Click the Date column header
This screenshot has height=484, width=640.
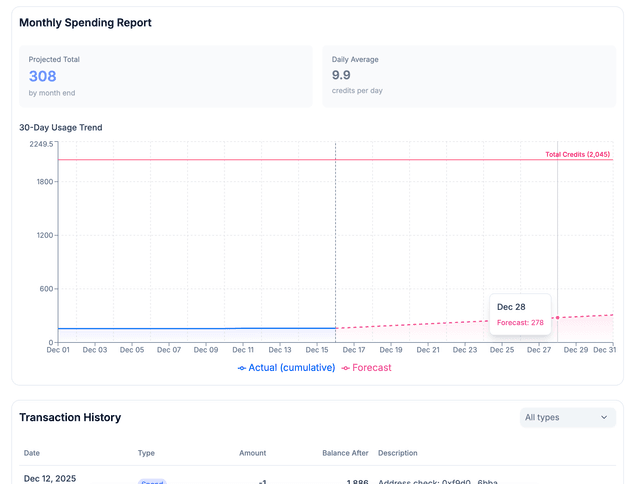[32, 453]
